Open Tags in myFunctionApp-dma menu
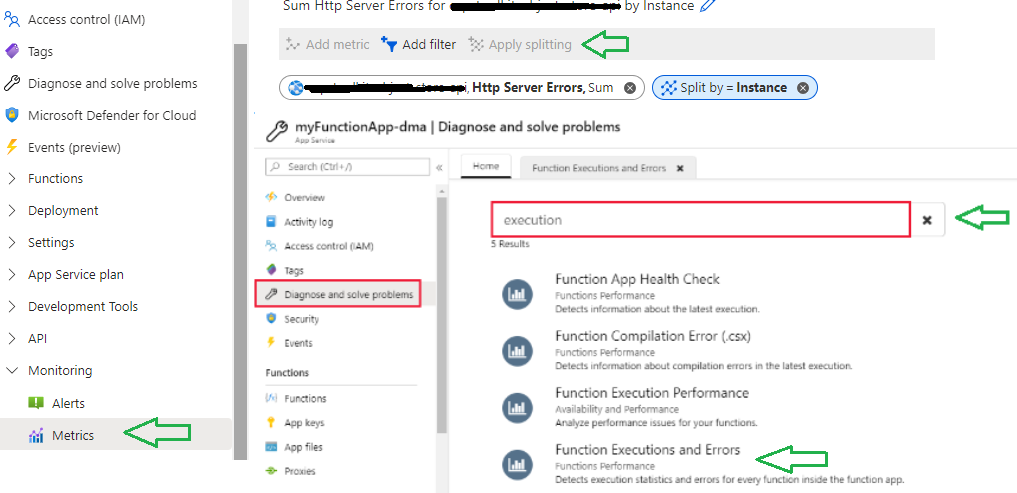1017x493 pixels. click(x=293, y=271)
